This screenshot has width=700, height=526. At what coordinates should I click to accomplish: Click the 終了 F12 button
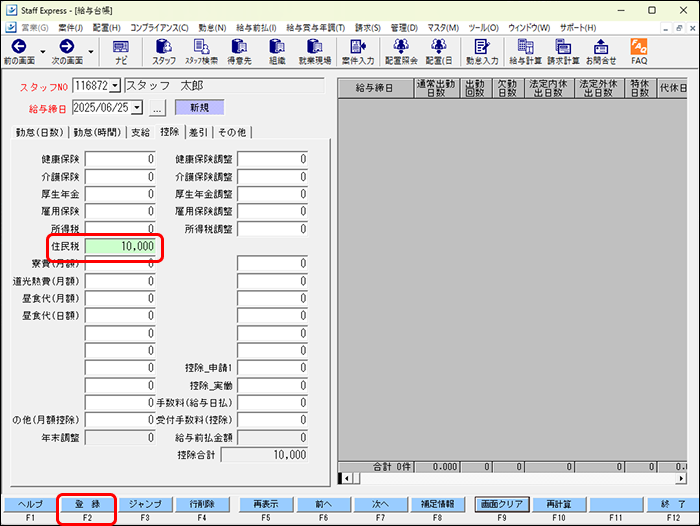coord(673,505)
